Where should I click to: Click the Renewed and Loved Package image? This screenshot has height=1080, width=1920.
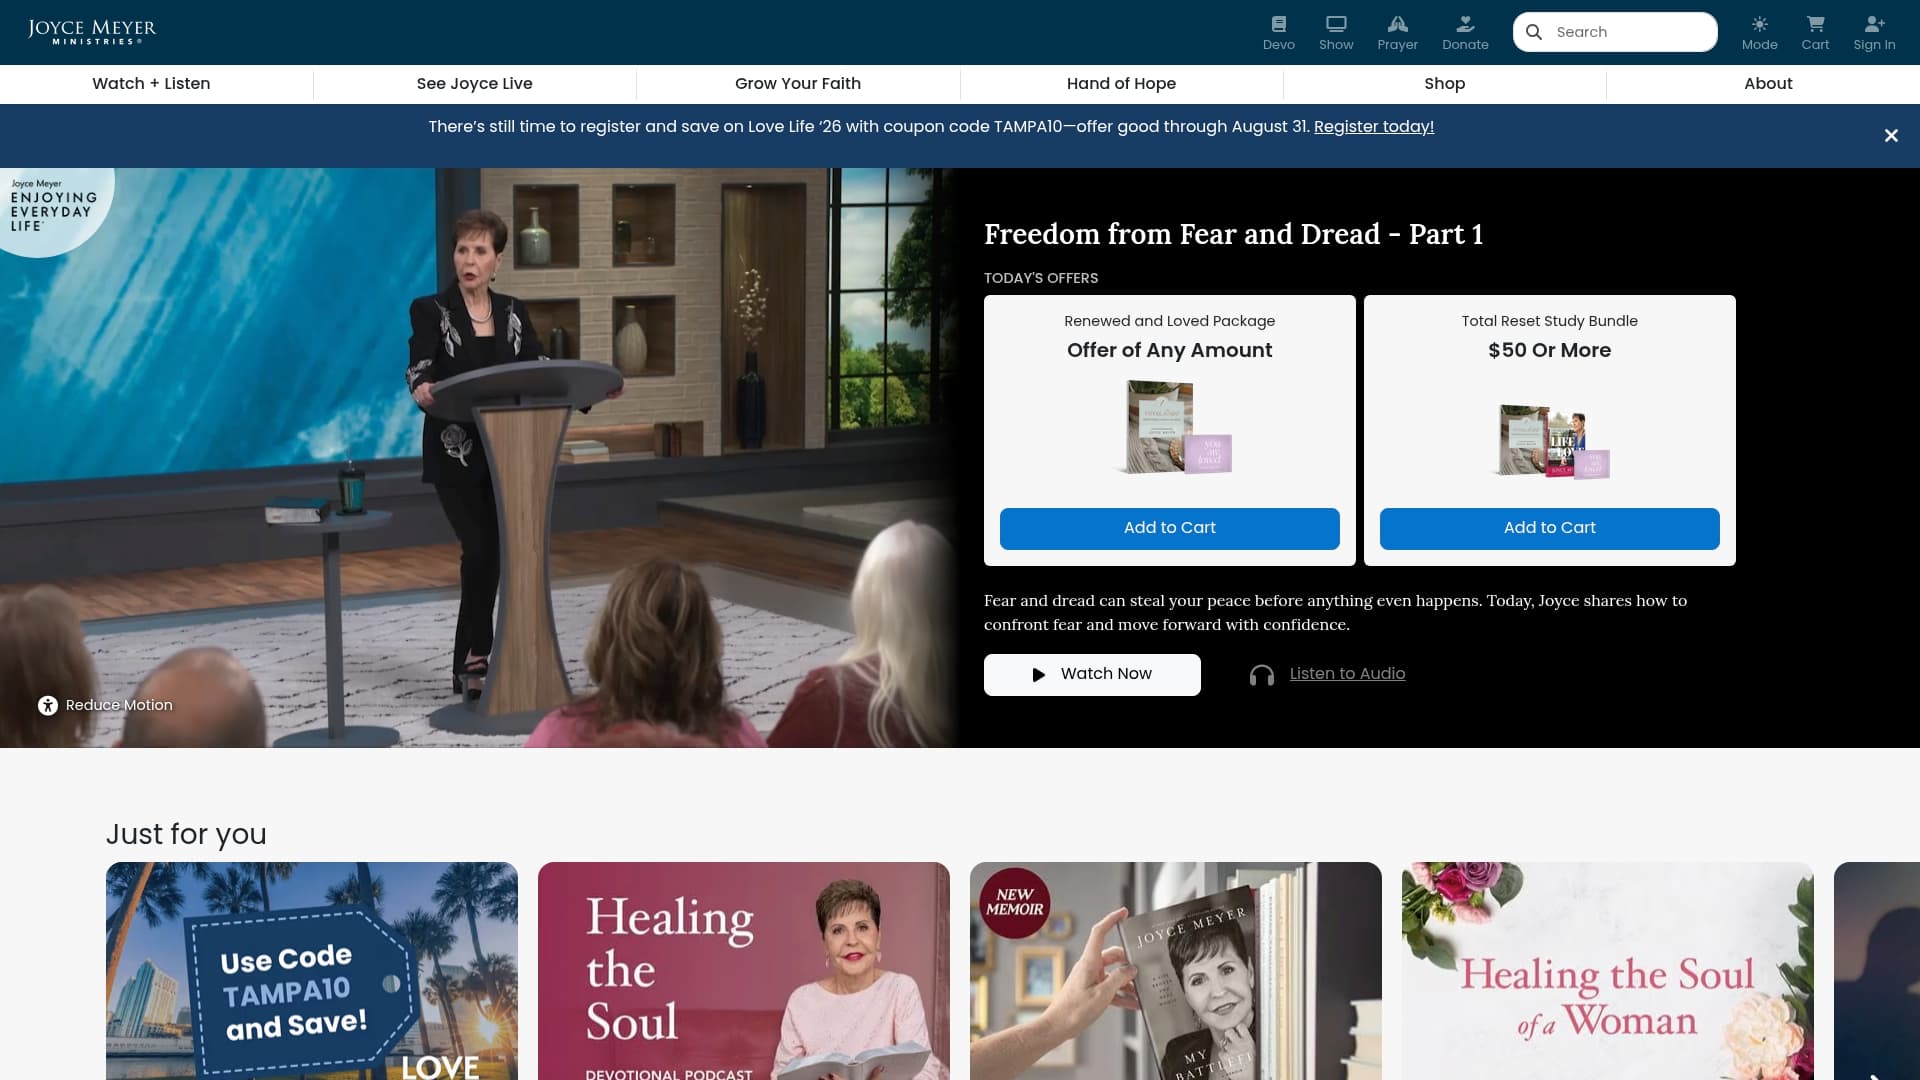coord(1172,427)
